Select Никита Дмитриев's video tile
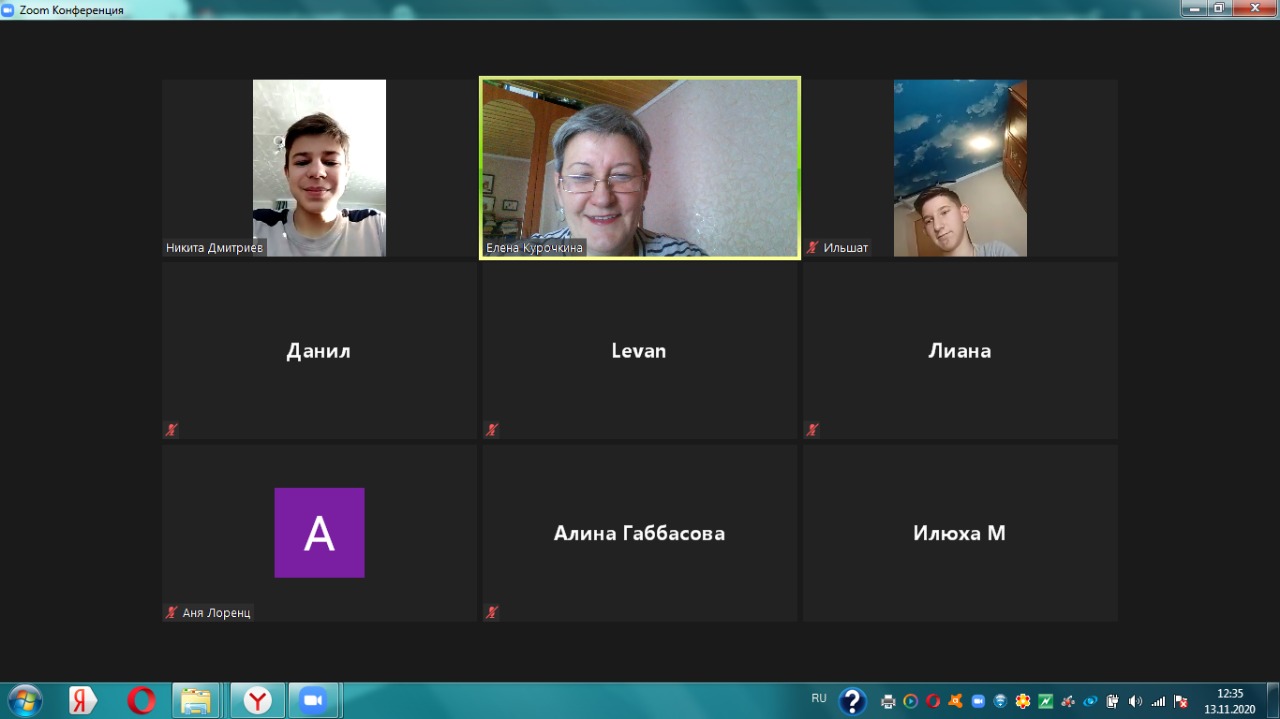This screenshot has width=1280, height=719. pyautogui.click(x=319, y=168)
